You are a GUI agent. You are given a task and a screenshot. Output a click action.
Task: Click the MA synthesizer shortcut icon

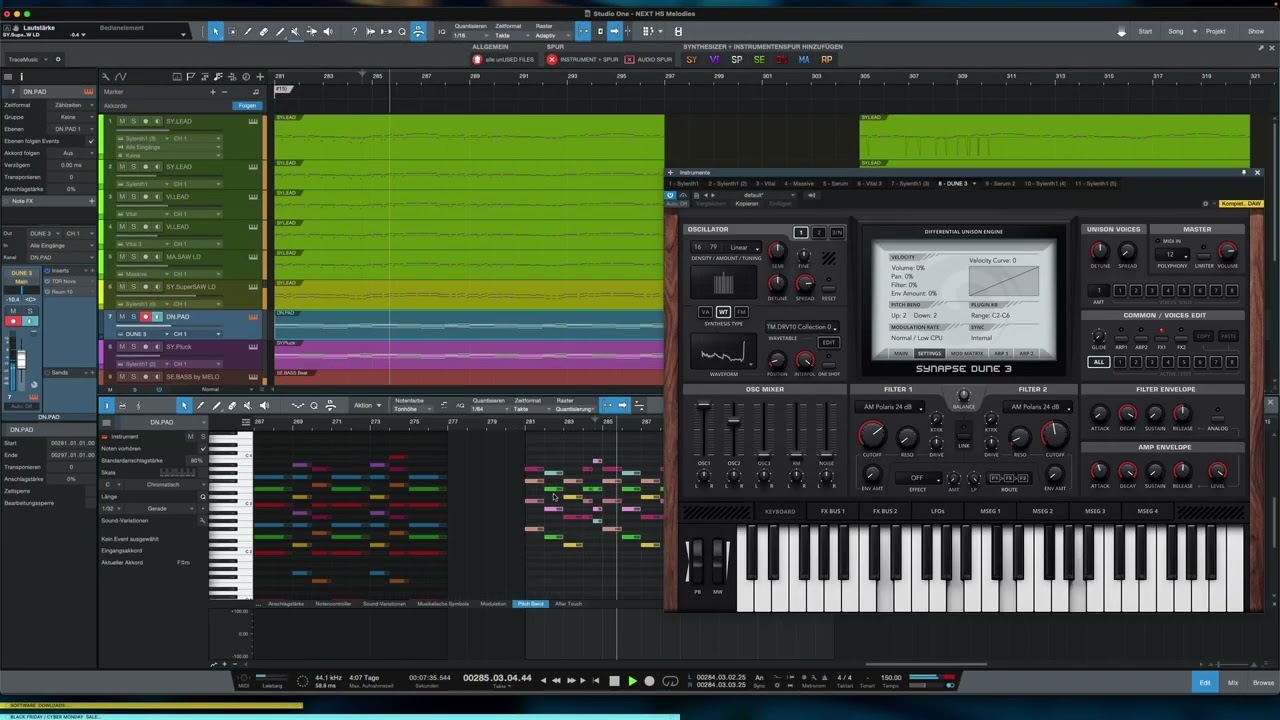point(804,59)
